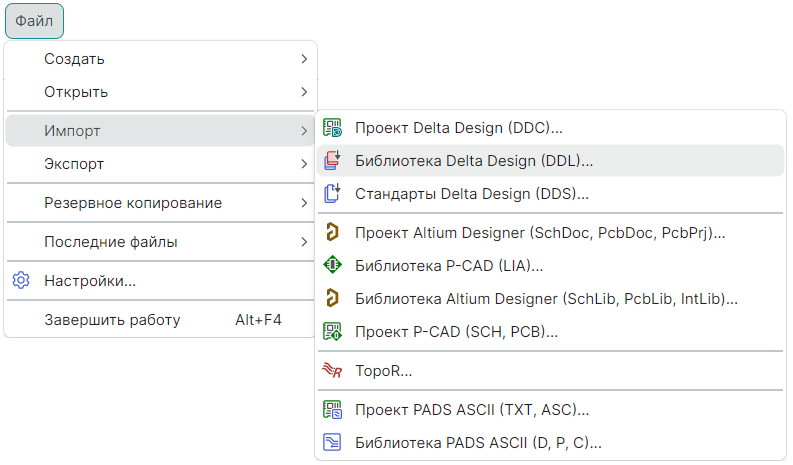Screen dimensions: 793x465
Task: Expand the Последние файлы submenu arrow
Action: 303,242
